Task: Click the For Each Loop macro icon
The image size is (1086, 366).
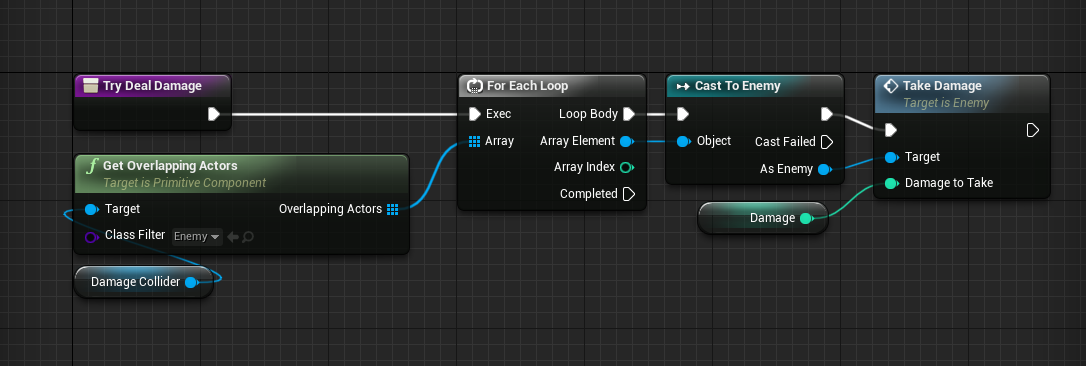Action: [x=474, y=86]
